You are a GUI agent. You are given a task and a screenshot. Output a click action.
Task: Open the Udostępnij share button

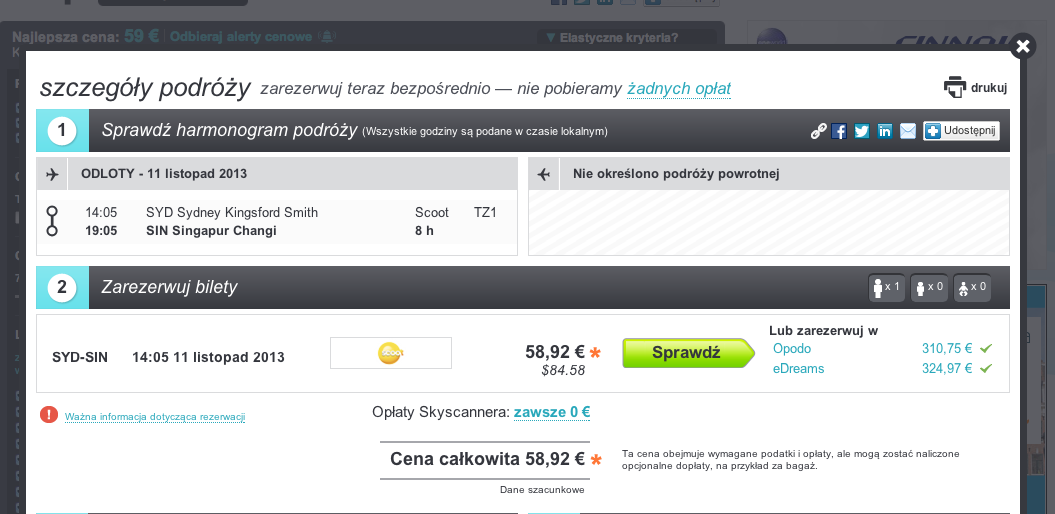click(961, 131)
